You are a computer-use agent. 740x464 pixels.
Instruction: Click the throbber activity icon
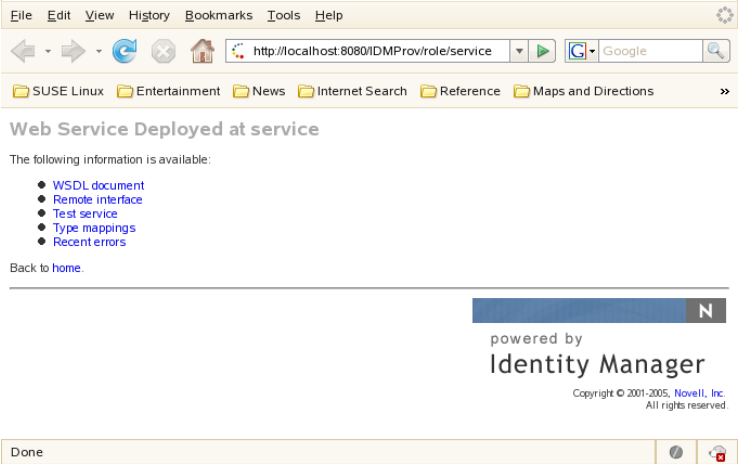[725, 15]
